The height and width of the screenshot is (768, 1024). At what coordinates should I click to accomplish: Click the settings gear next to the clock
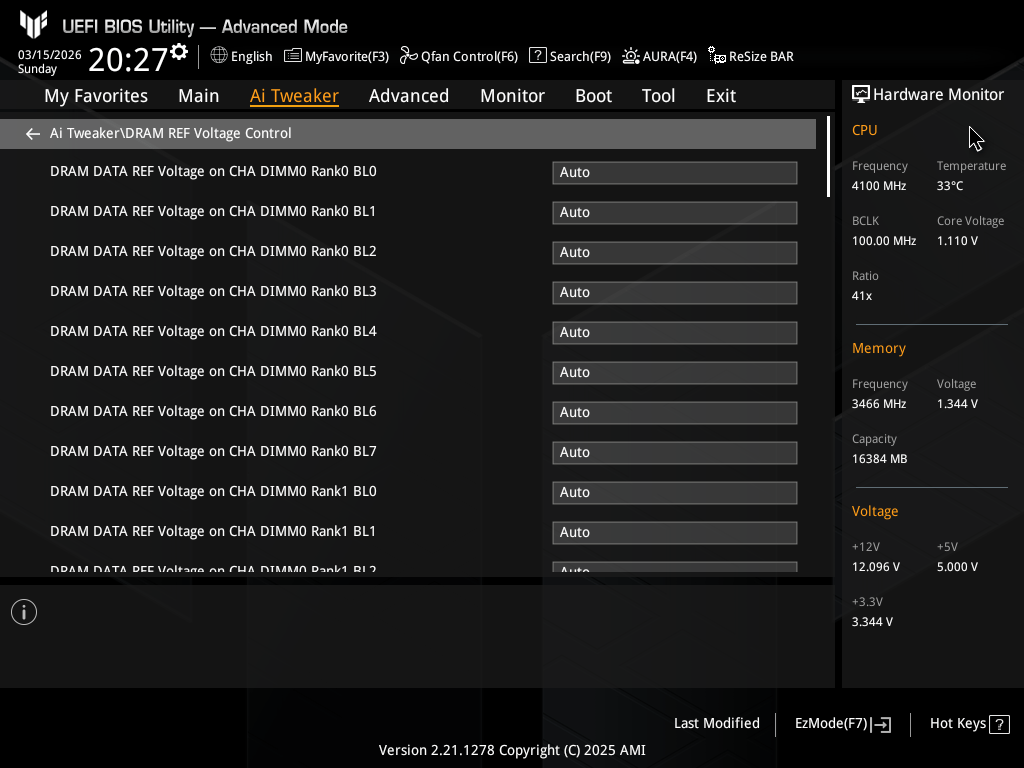pyautogui.click(x=179, y=52)
